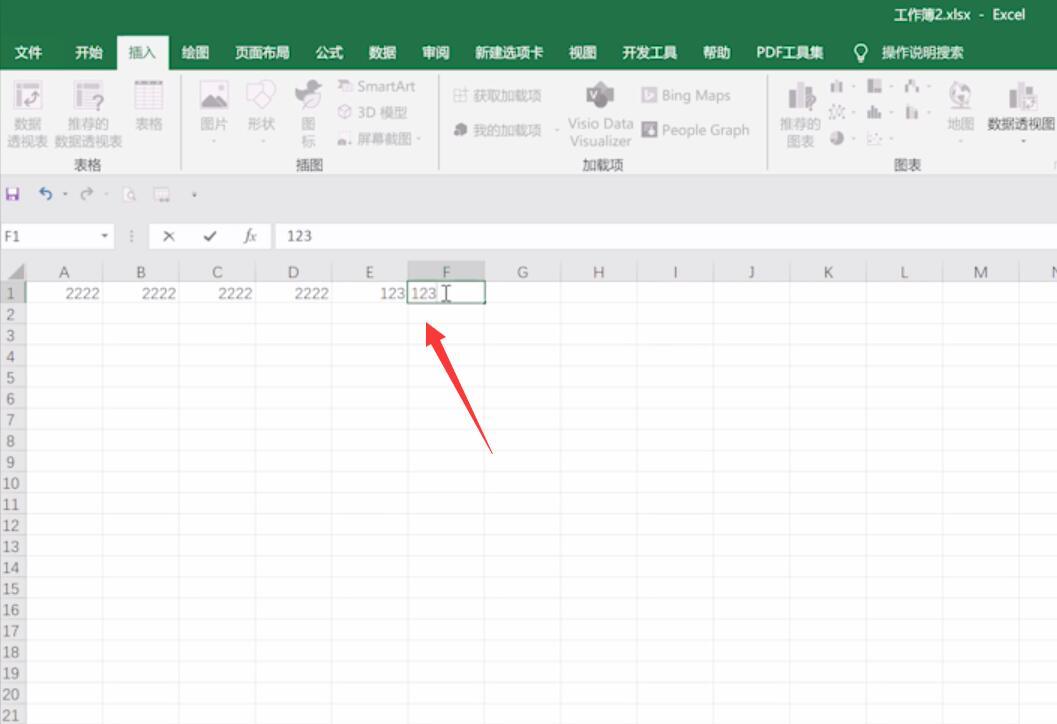Viewport: 1057px width, 724px height.
Task: Open Recommended PivotTables (推荐的数据透视表)
Action: (x=88, y=113)
